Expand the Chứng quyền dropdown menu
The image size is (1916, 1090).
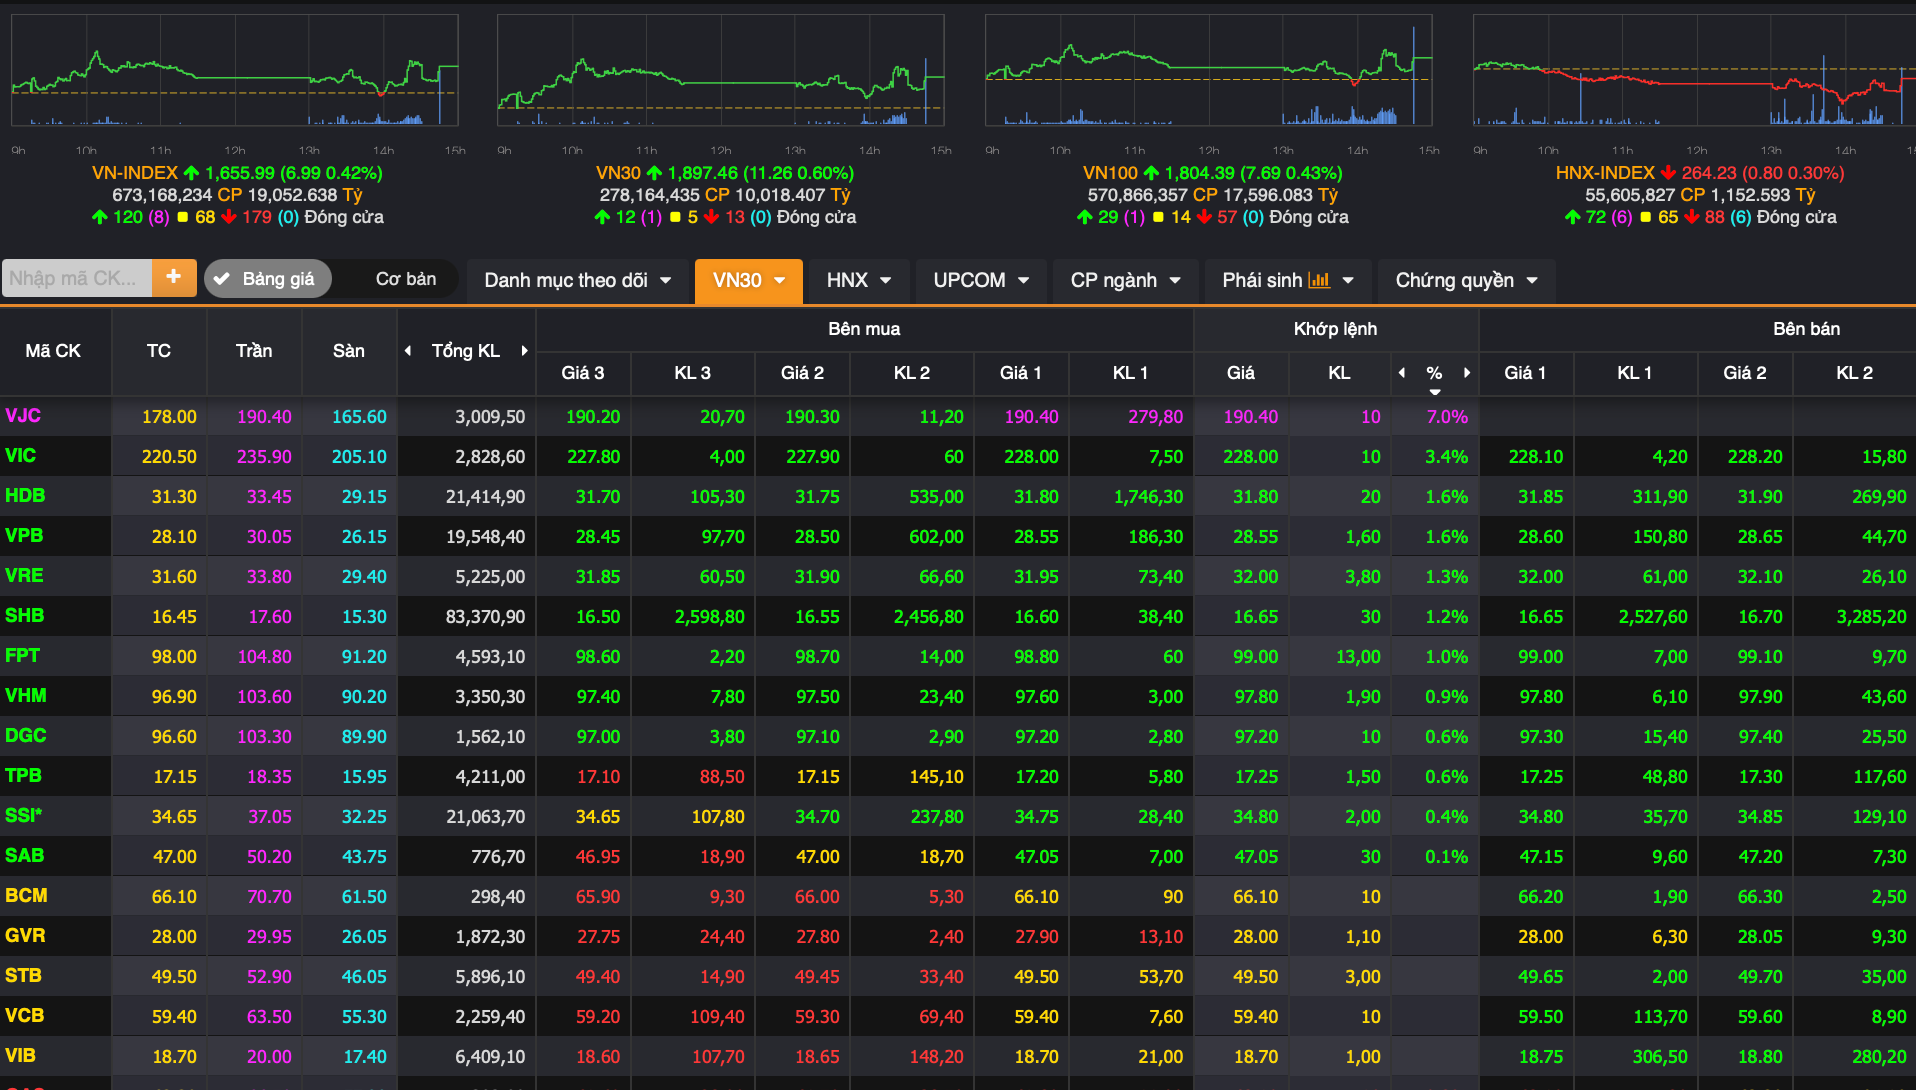tap(1466, 281)
